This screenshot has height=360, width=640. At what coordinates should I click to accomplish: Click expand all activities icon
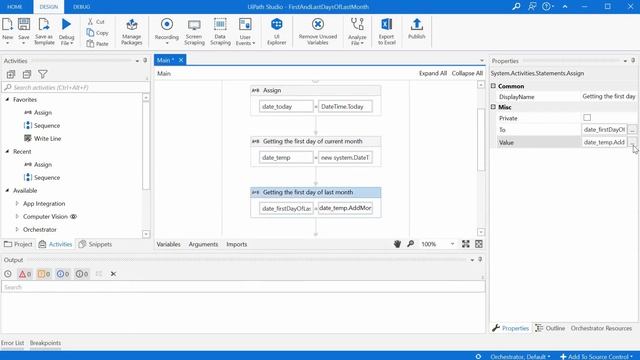click(11, 74)
